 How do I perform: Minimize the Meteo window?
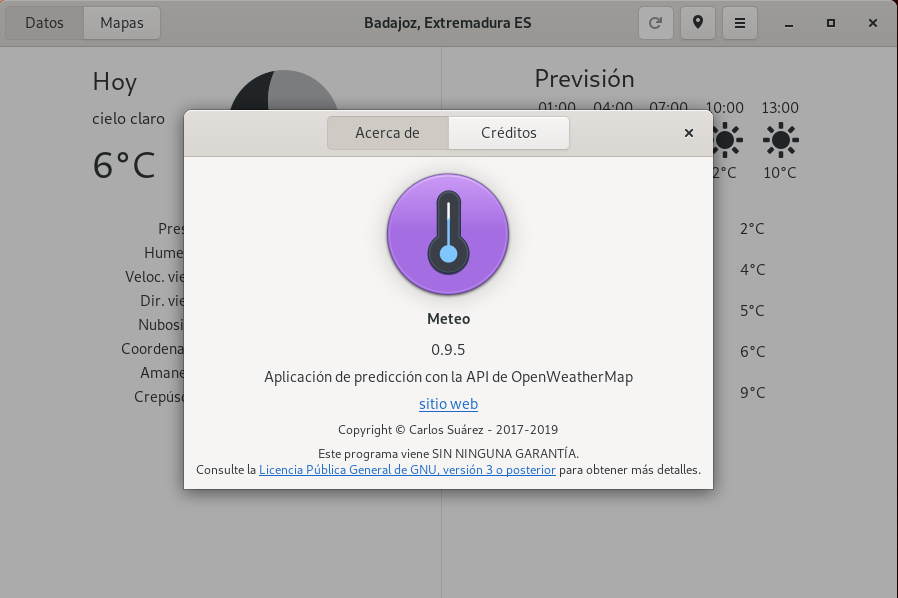pyautogui.click(x=789, y=23)
